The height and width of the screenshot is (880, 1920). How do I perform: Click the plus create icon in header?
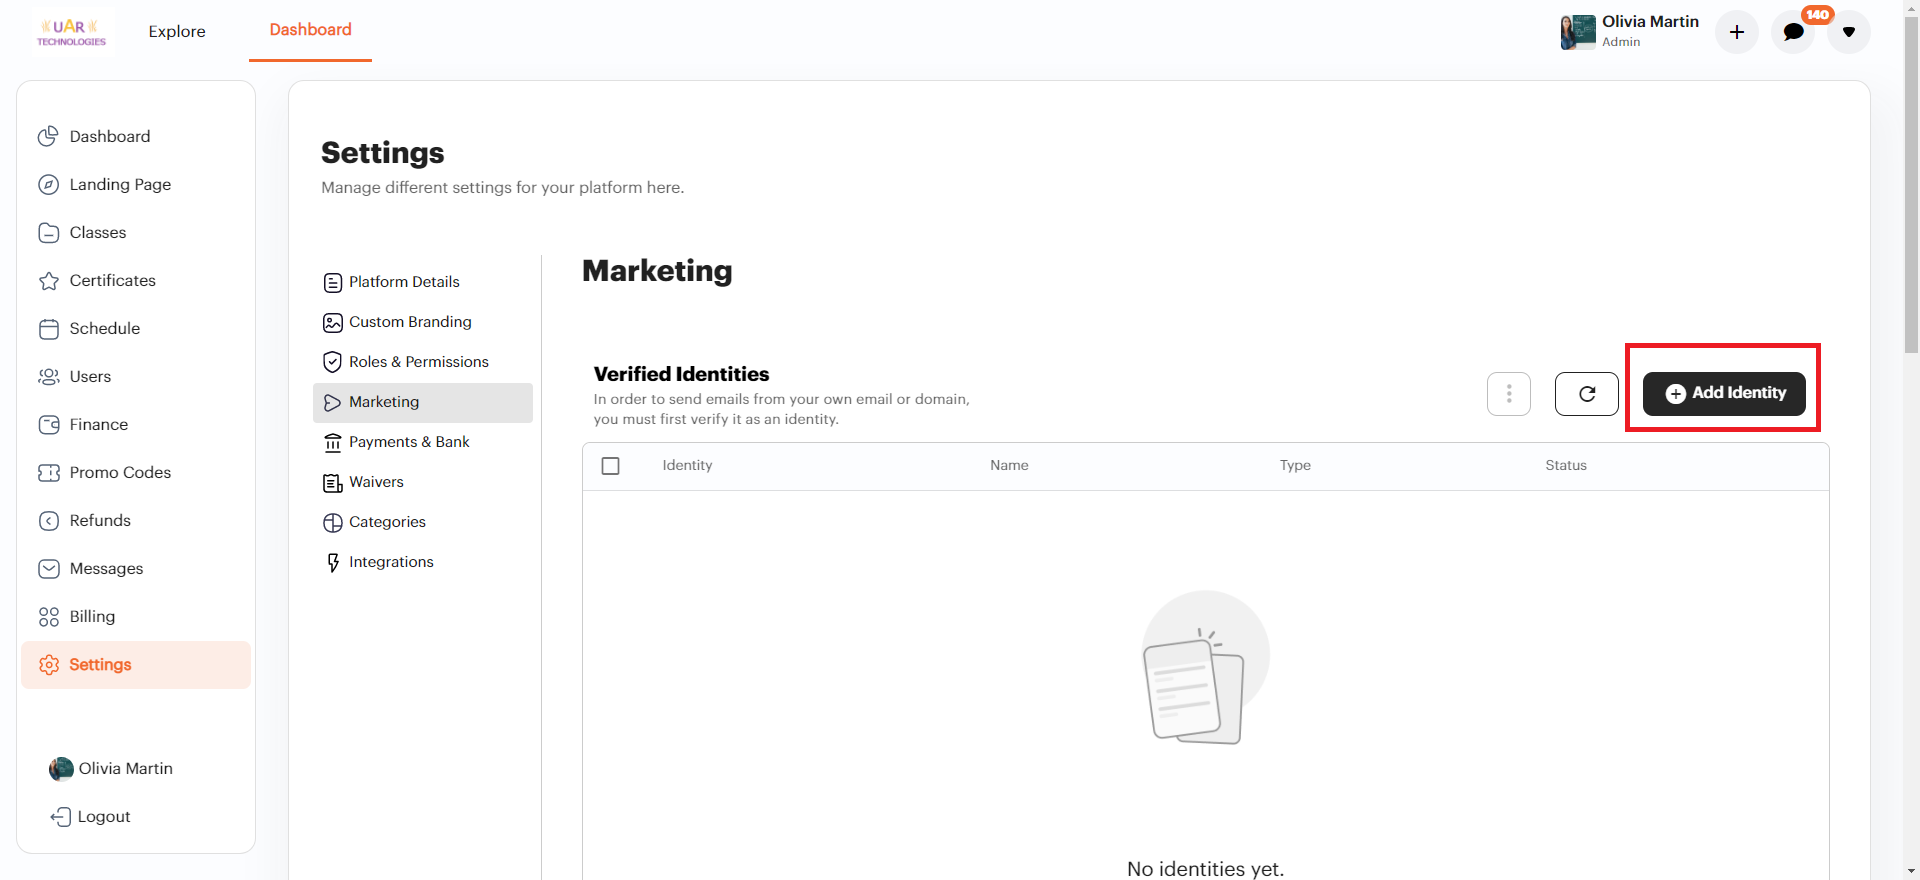(1737, 32)
